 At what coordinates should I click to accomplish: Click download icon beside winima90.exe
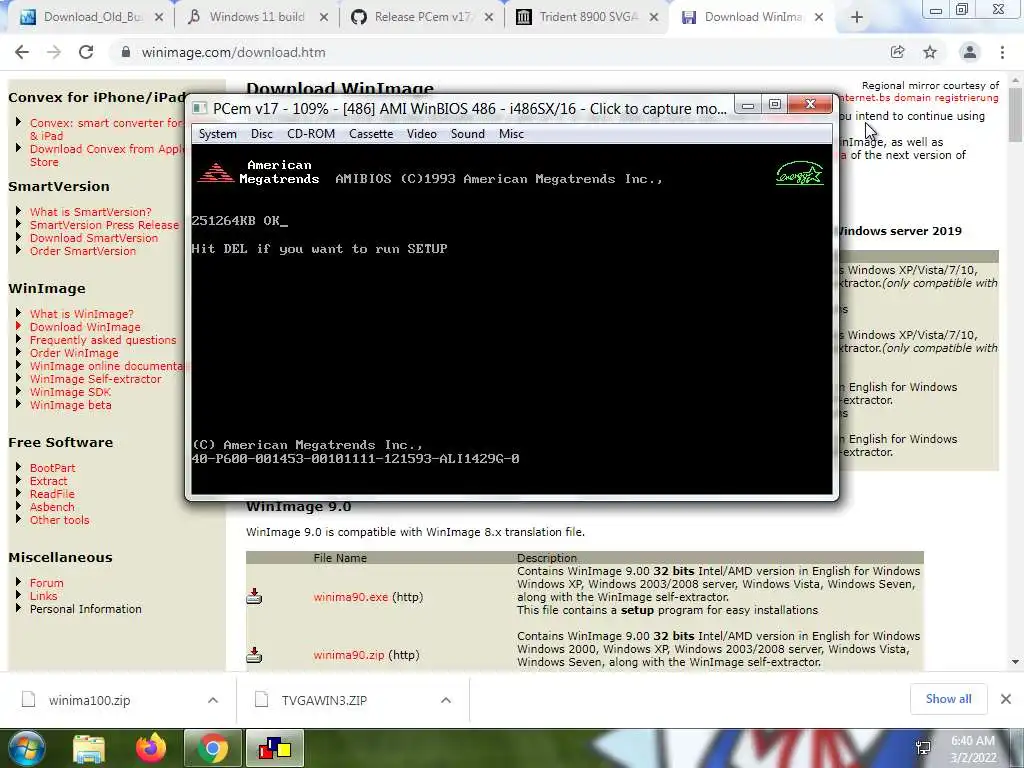click(254, 596)
